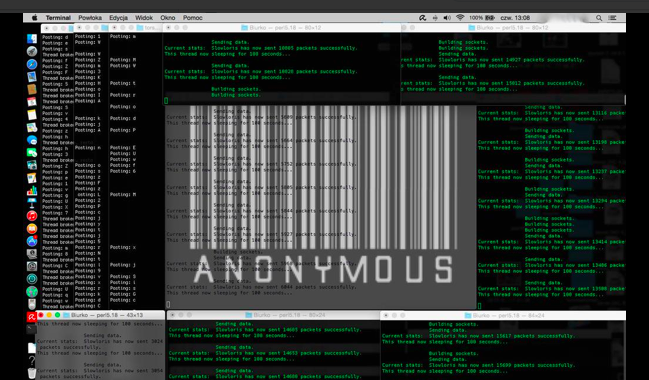649x380 pixels.
Task: Open the Okno menu
Action: click(168, 18)
